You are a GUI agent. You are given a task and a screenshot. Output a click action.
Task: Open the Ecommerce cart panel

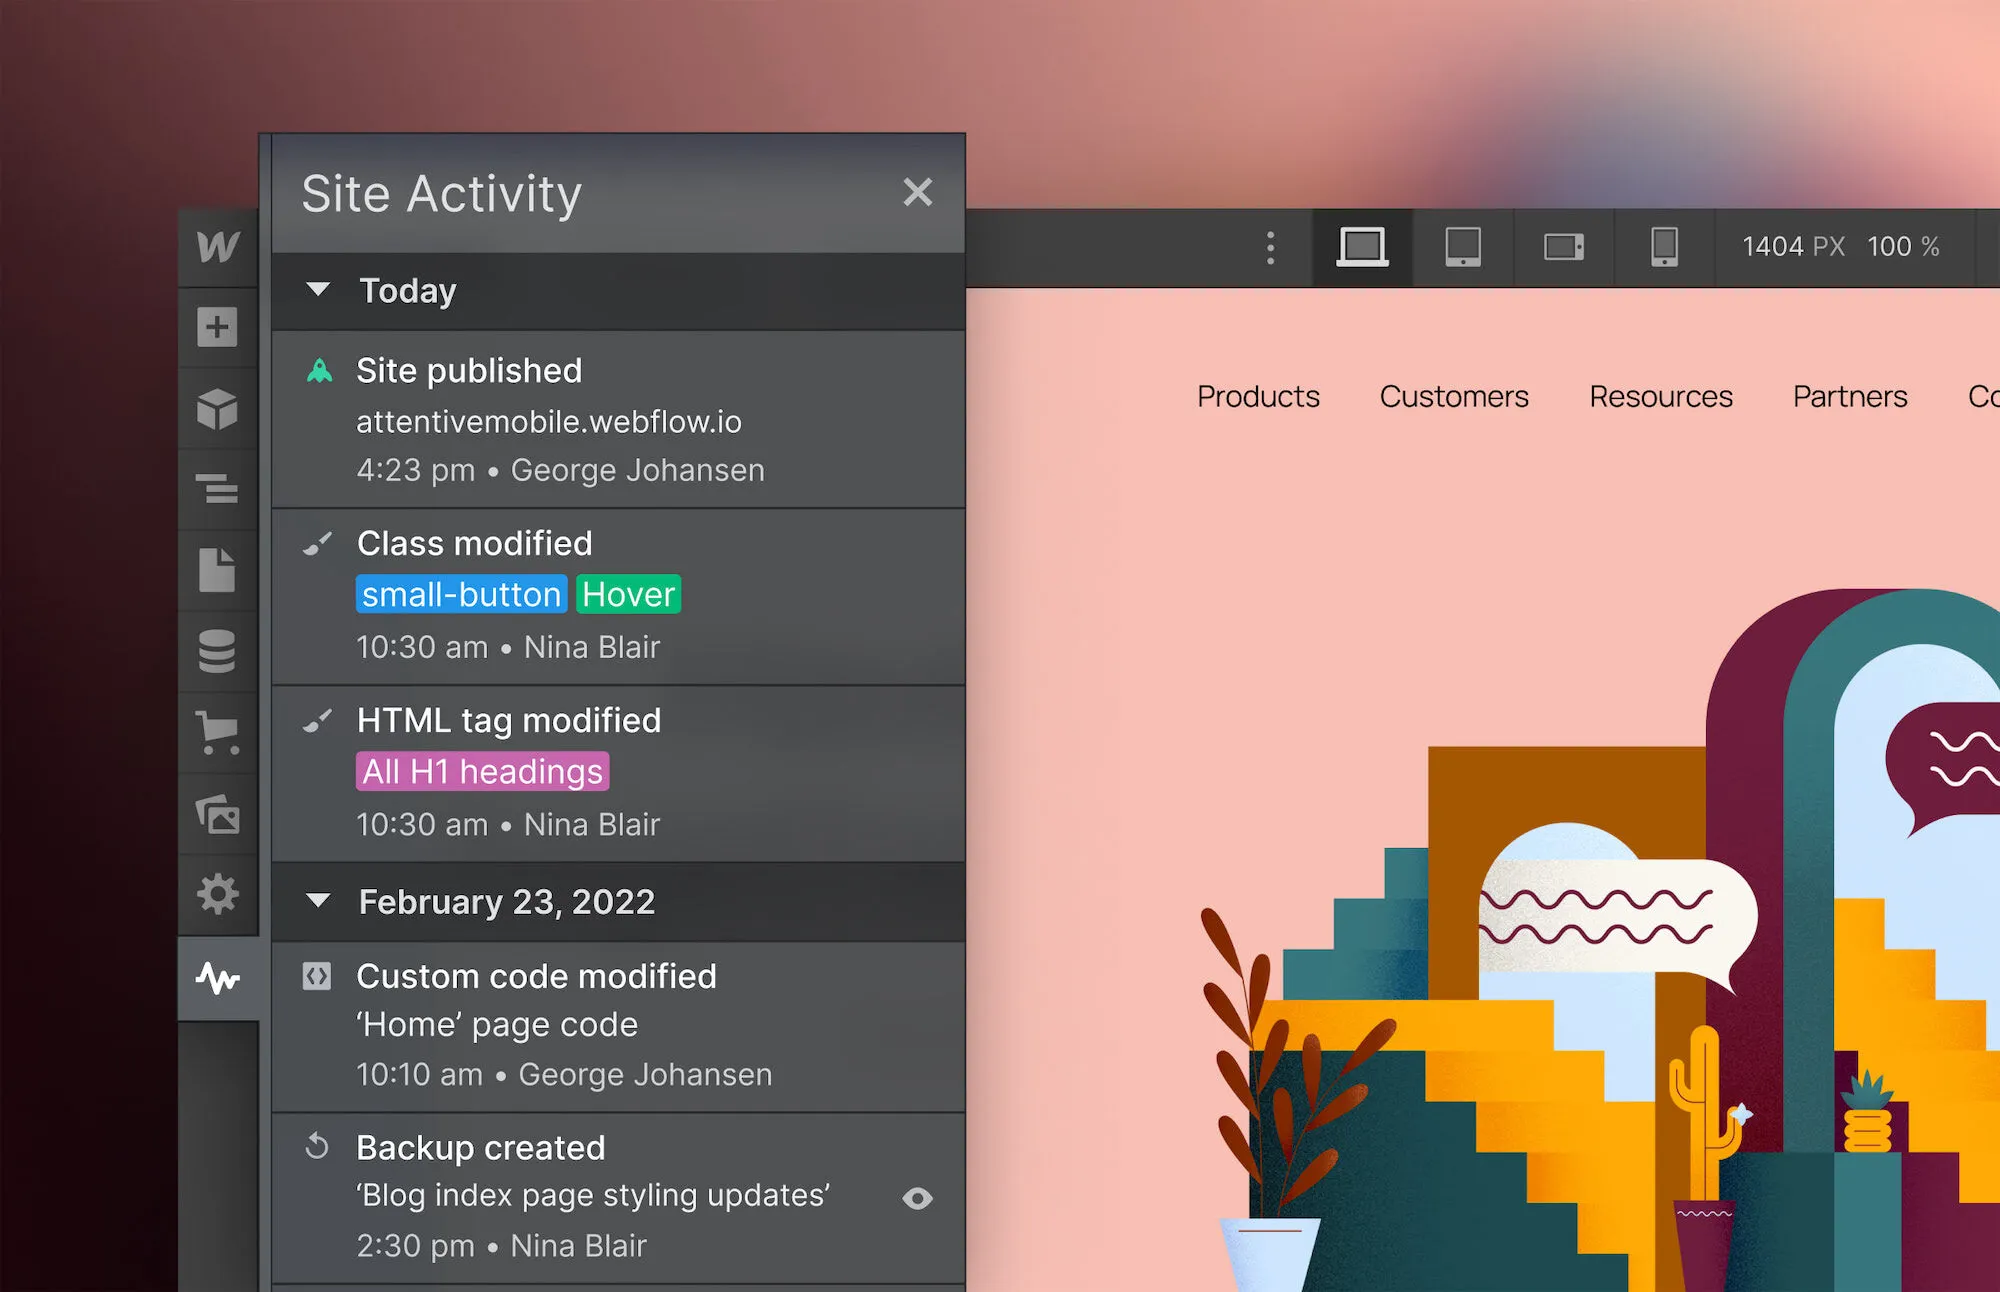(217, 733)
